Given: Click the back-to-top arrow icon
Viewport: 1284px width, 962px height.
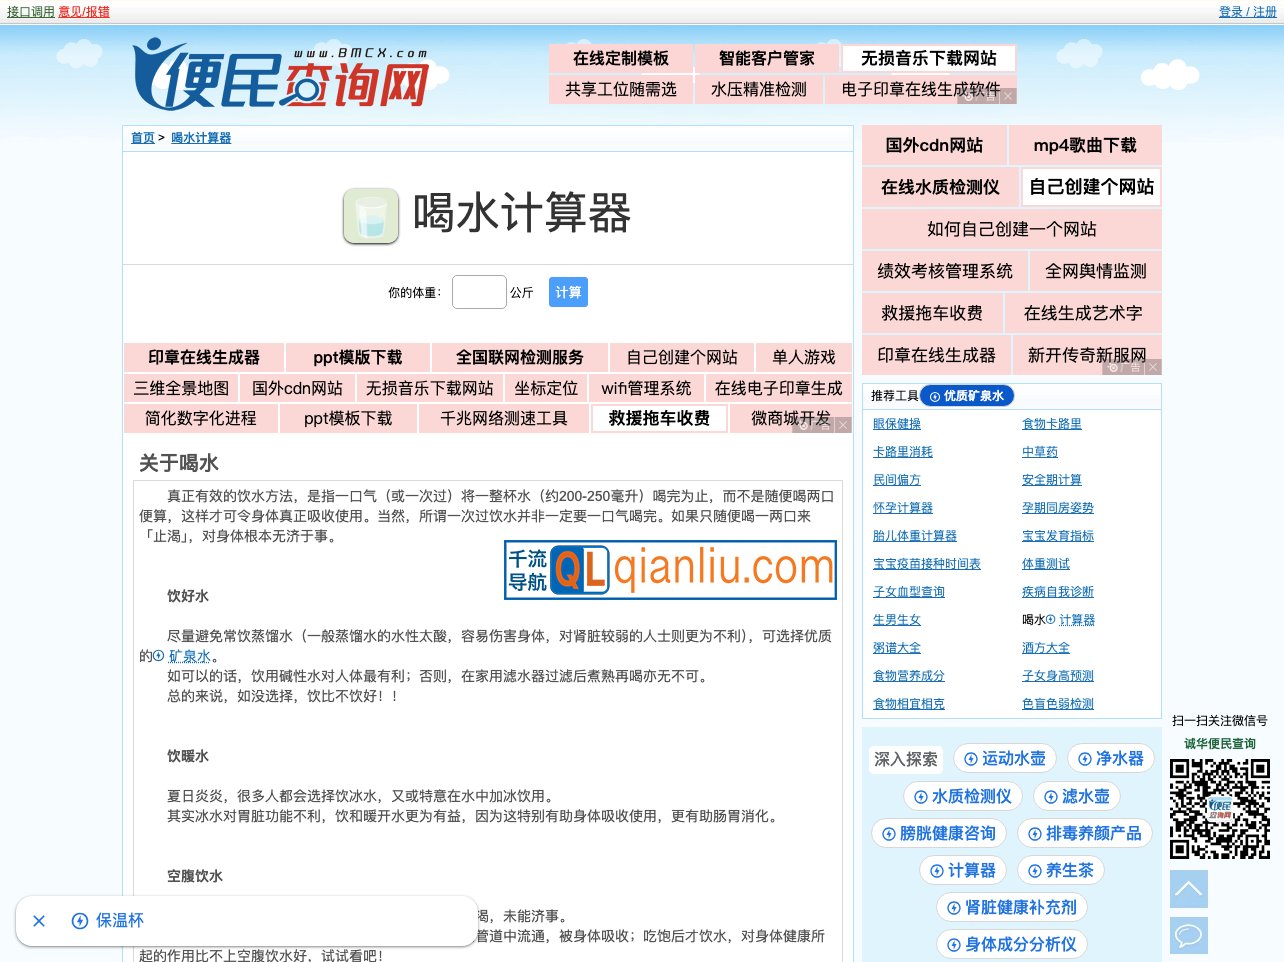Looking at the screenshot, I should [x=1188, y=888].
